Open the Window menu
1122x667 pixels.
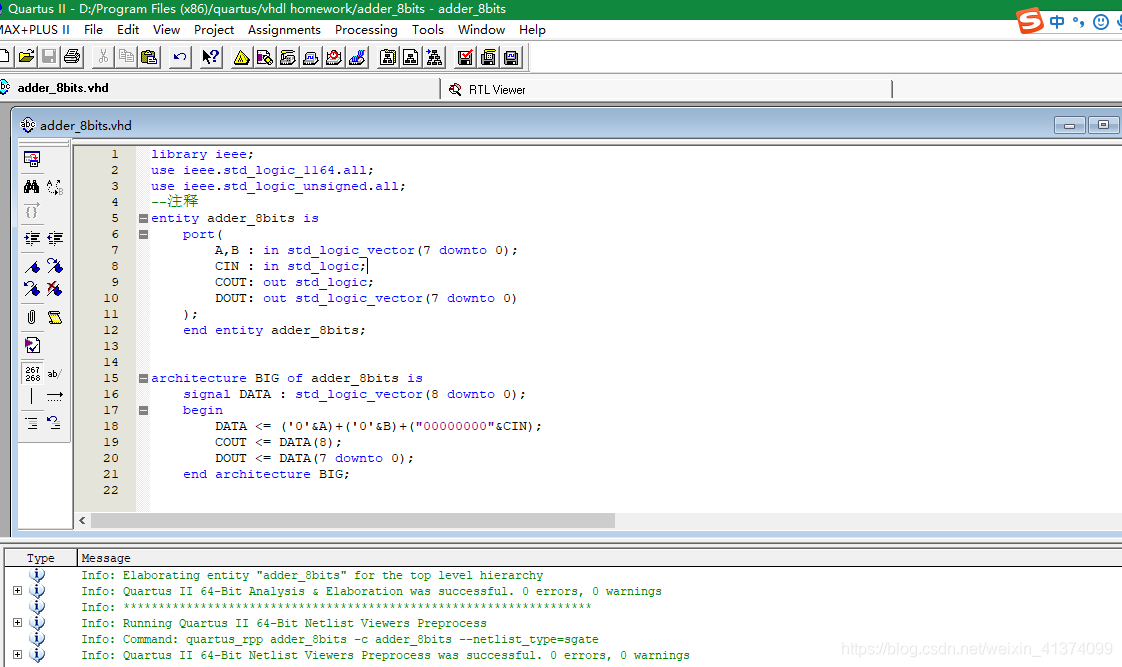482,29
